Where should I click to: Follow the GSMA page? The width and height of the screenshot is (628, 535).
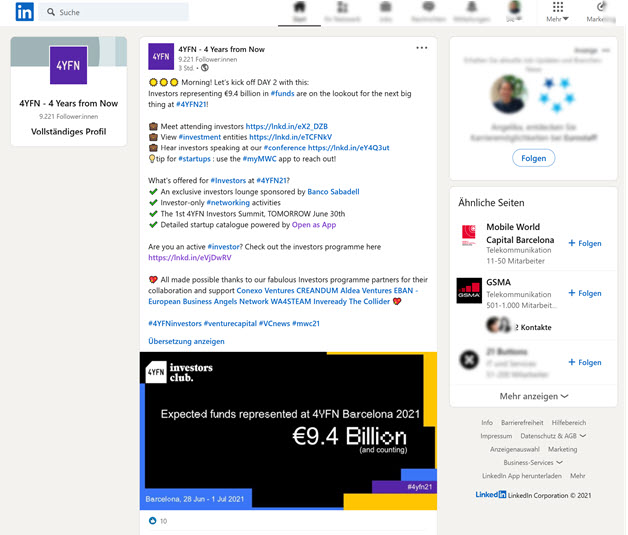click(585, 294)
